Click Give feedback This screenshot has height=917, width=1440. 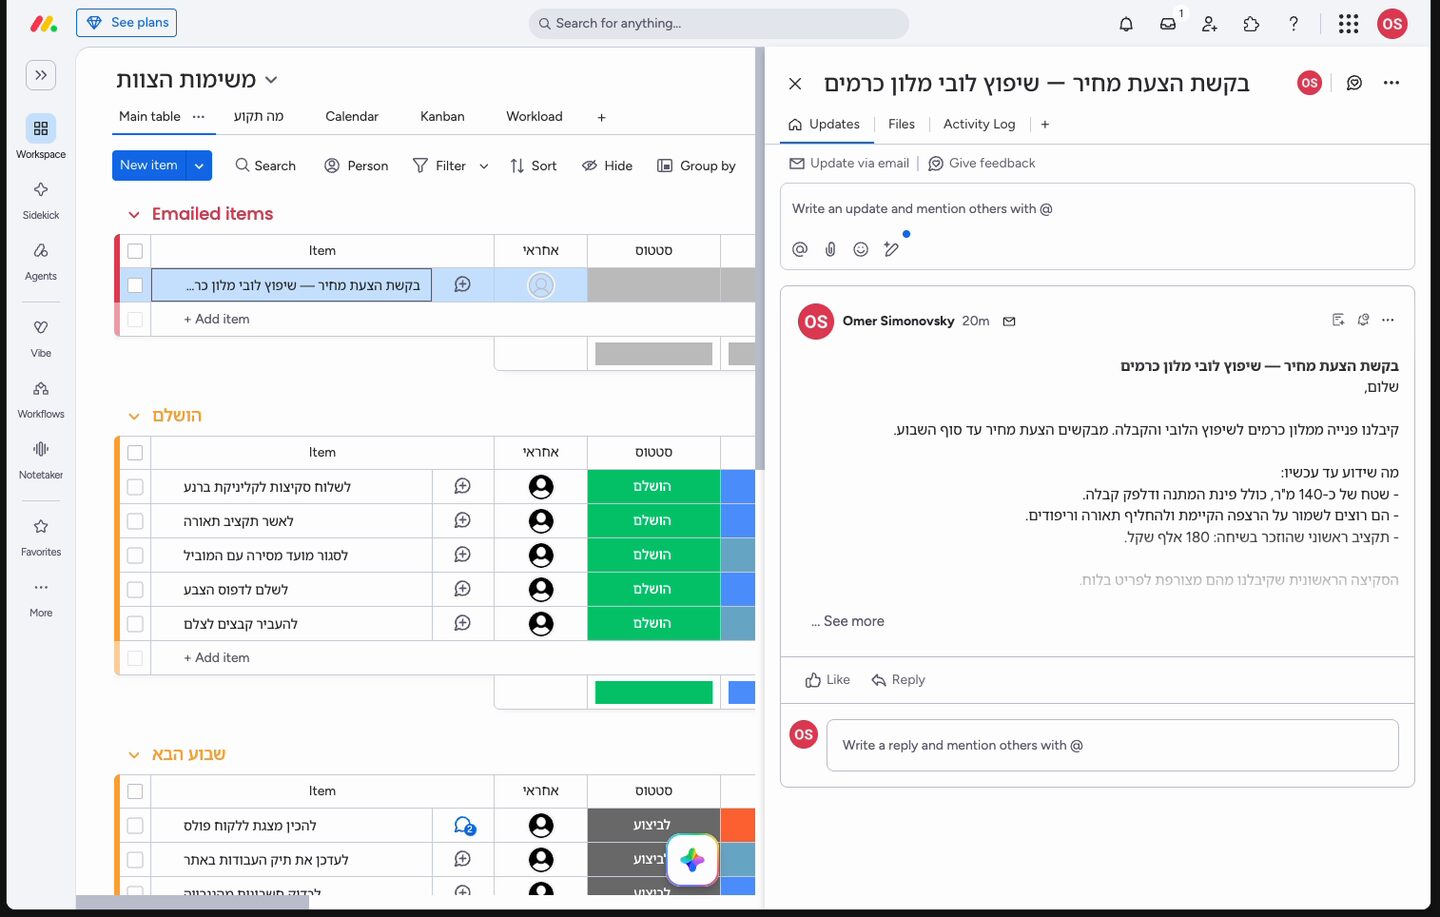click(x=981, y=163)
